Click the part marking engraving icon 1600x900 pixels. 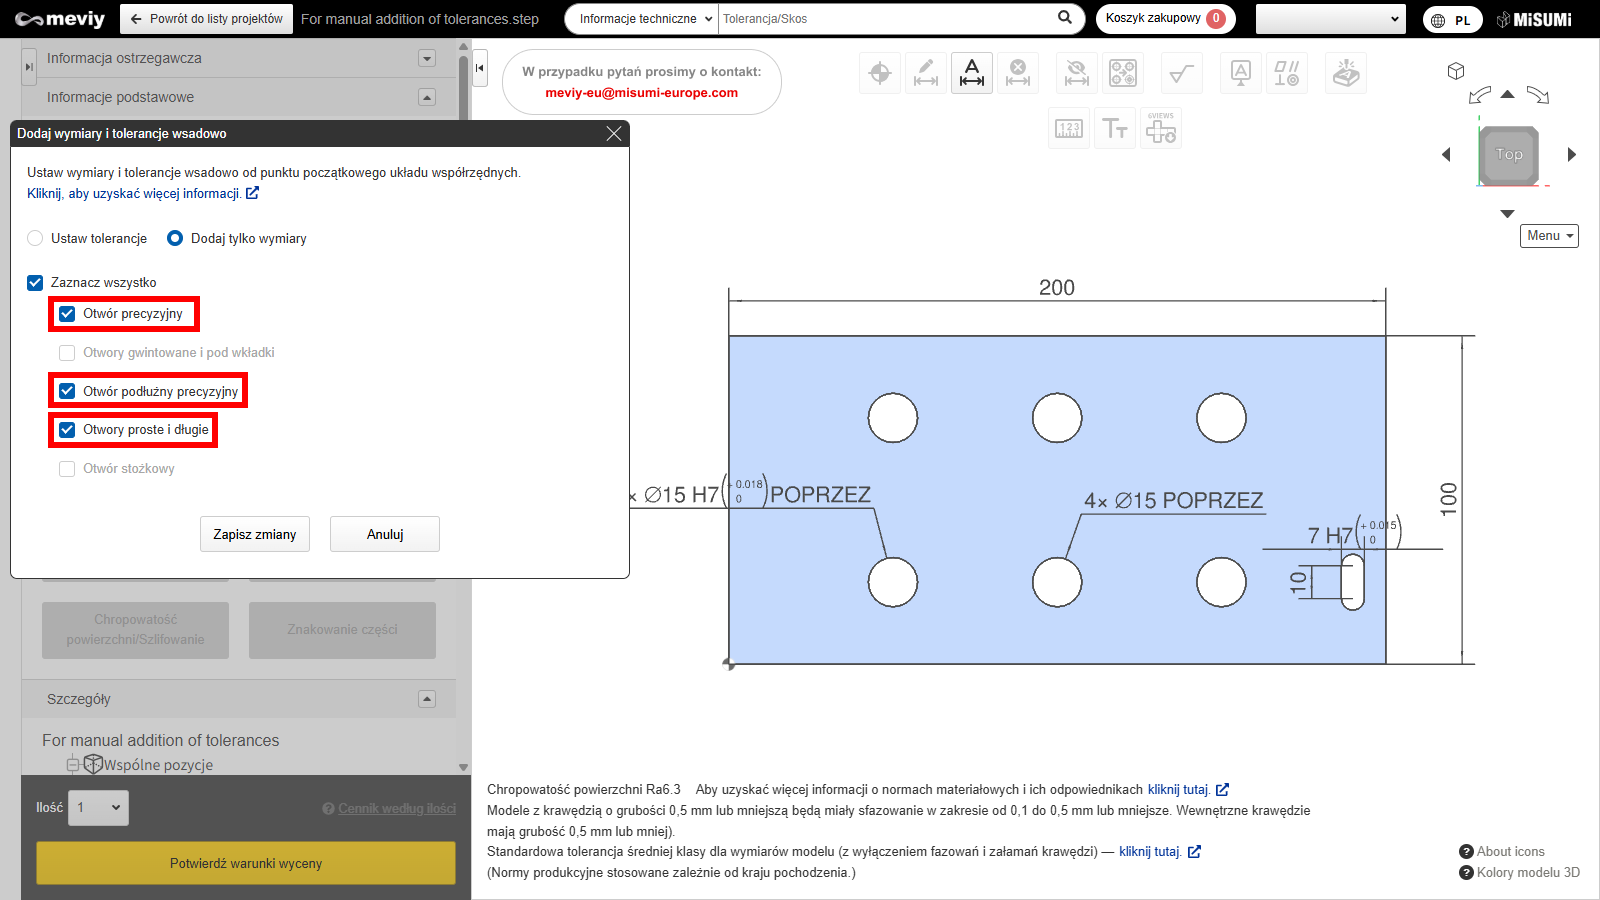1345,73
